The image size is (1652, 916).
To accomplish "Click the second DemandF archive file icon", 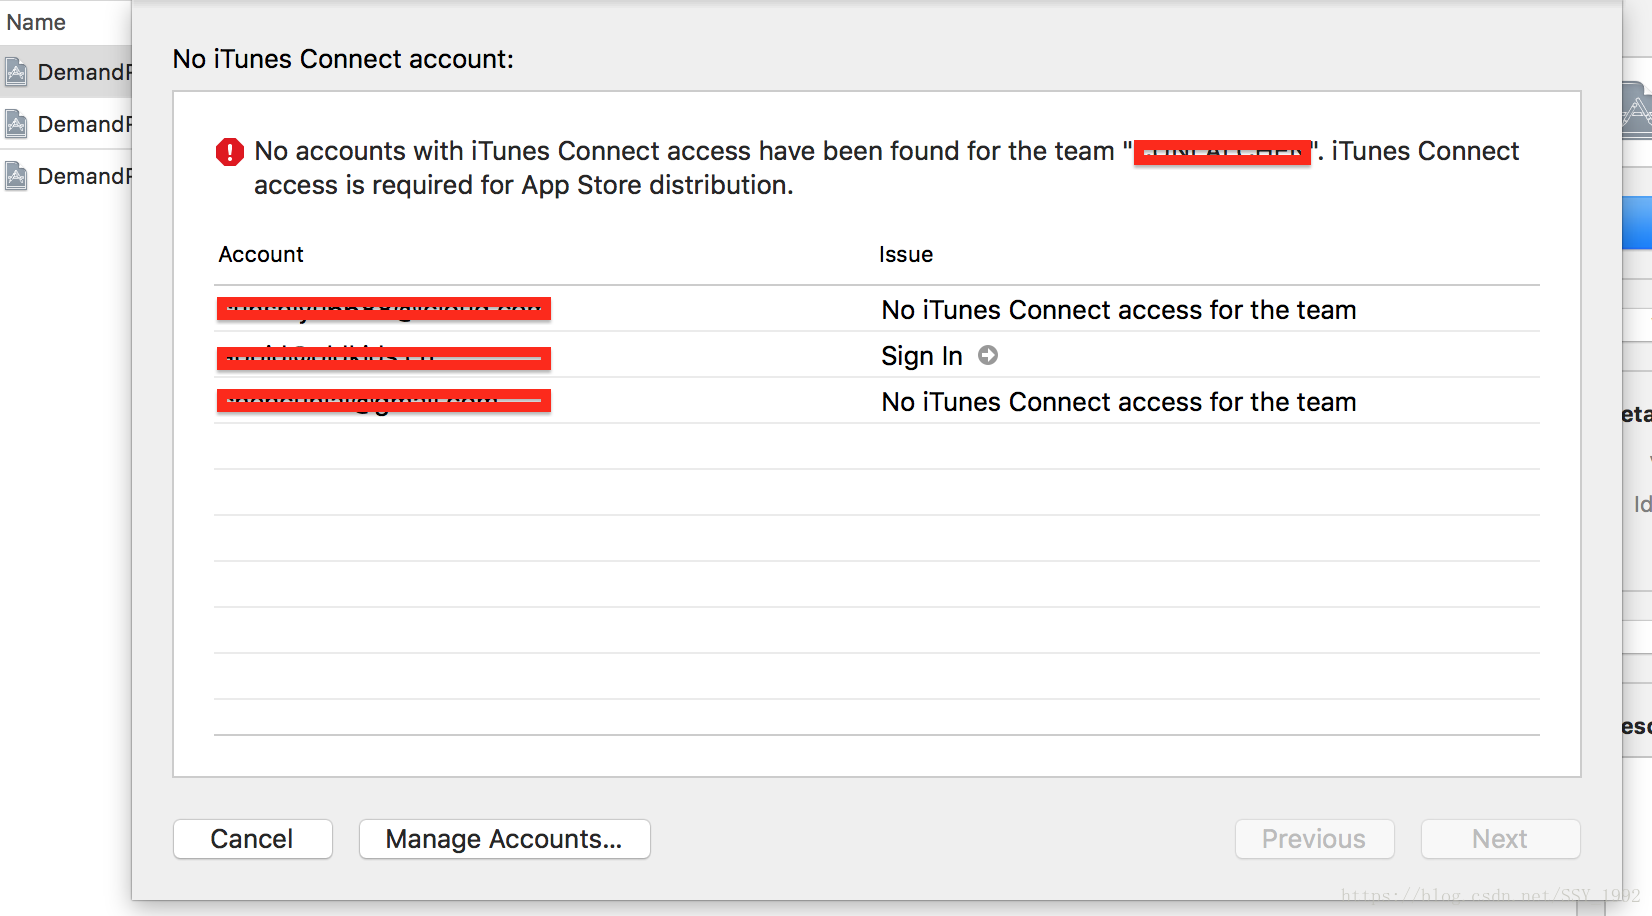I will pos(16,124).
